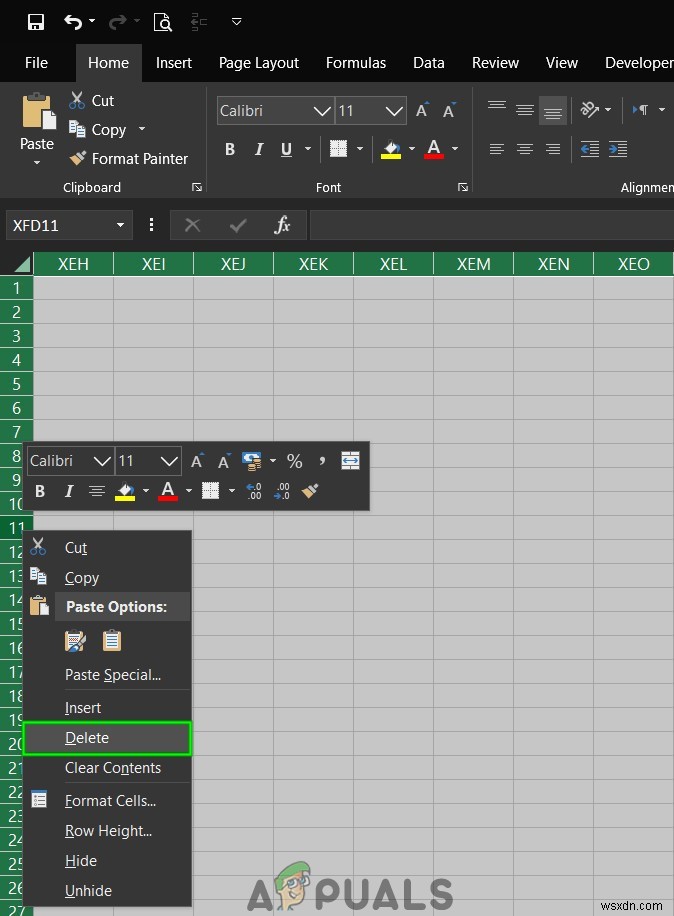Toggle Italic in the ribbon Font group
Screen dimensions: 674x916
[259, 149]
